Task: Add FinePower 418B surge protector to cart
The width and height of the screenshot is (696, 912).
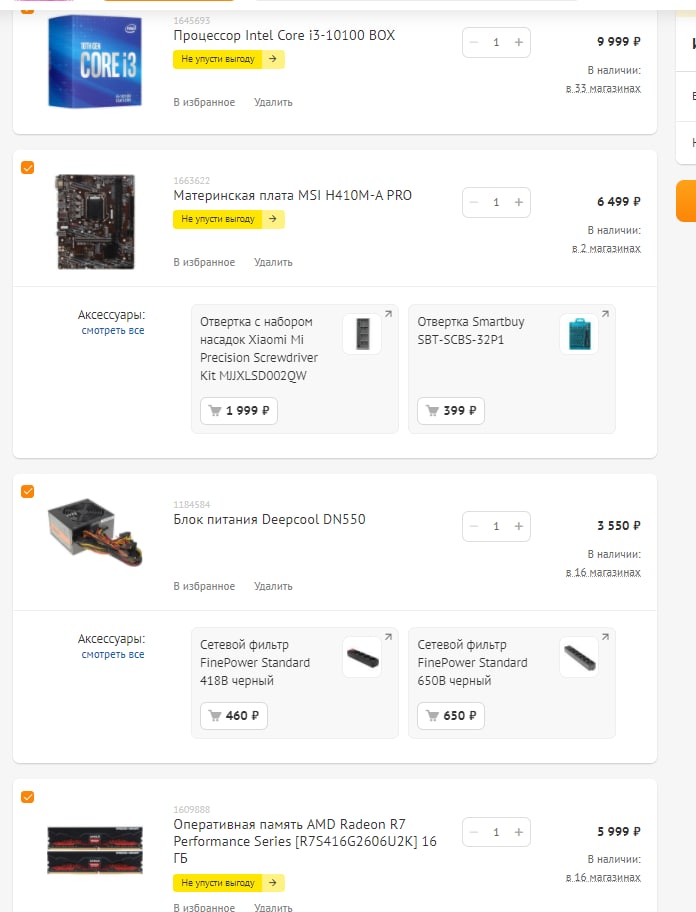Action: (234, 716)
